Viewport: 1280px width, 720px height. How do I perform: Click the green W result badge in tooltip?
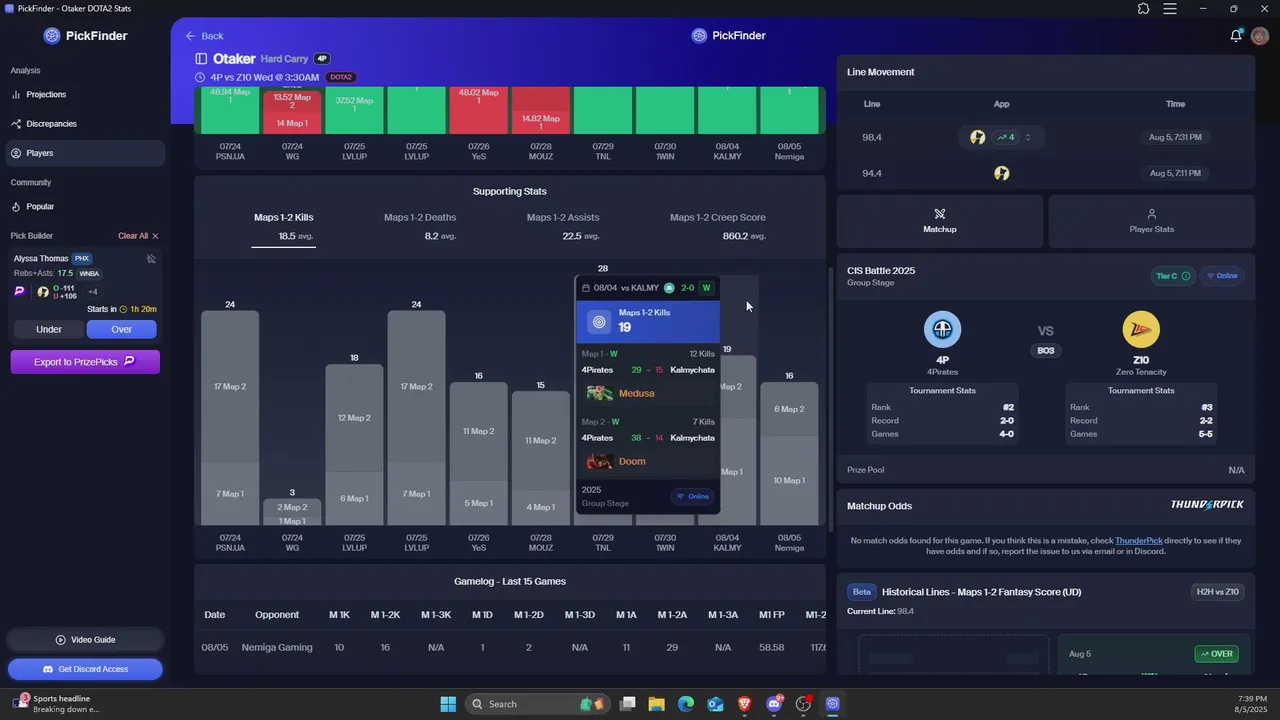(706, 288)
